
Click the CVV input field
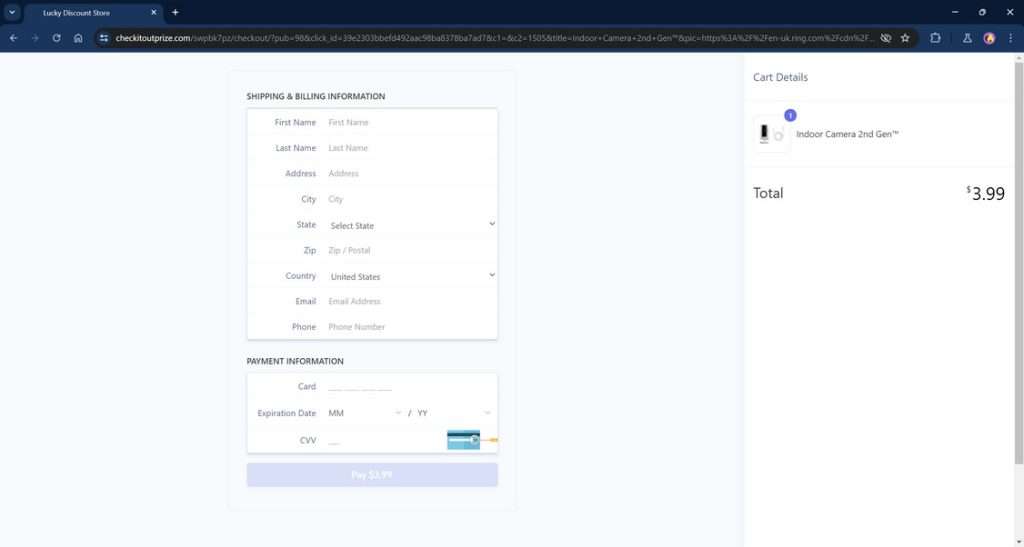[385, 441]
